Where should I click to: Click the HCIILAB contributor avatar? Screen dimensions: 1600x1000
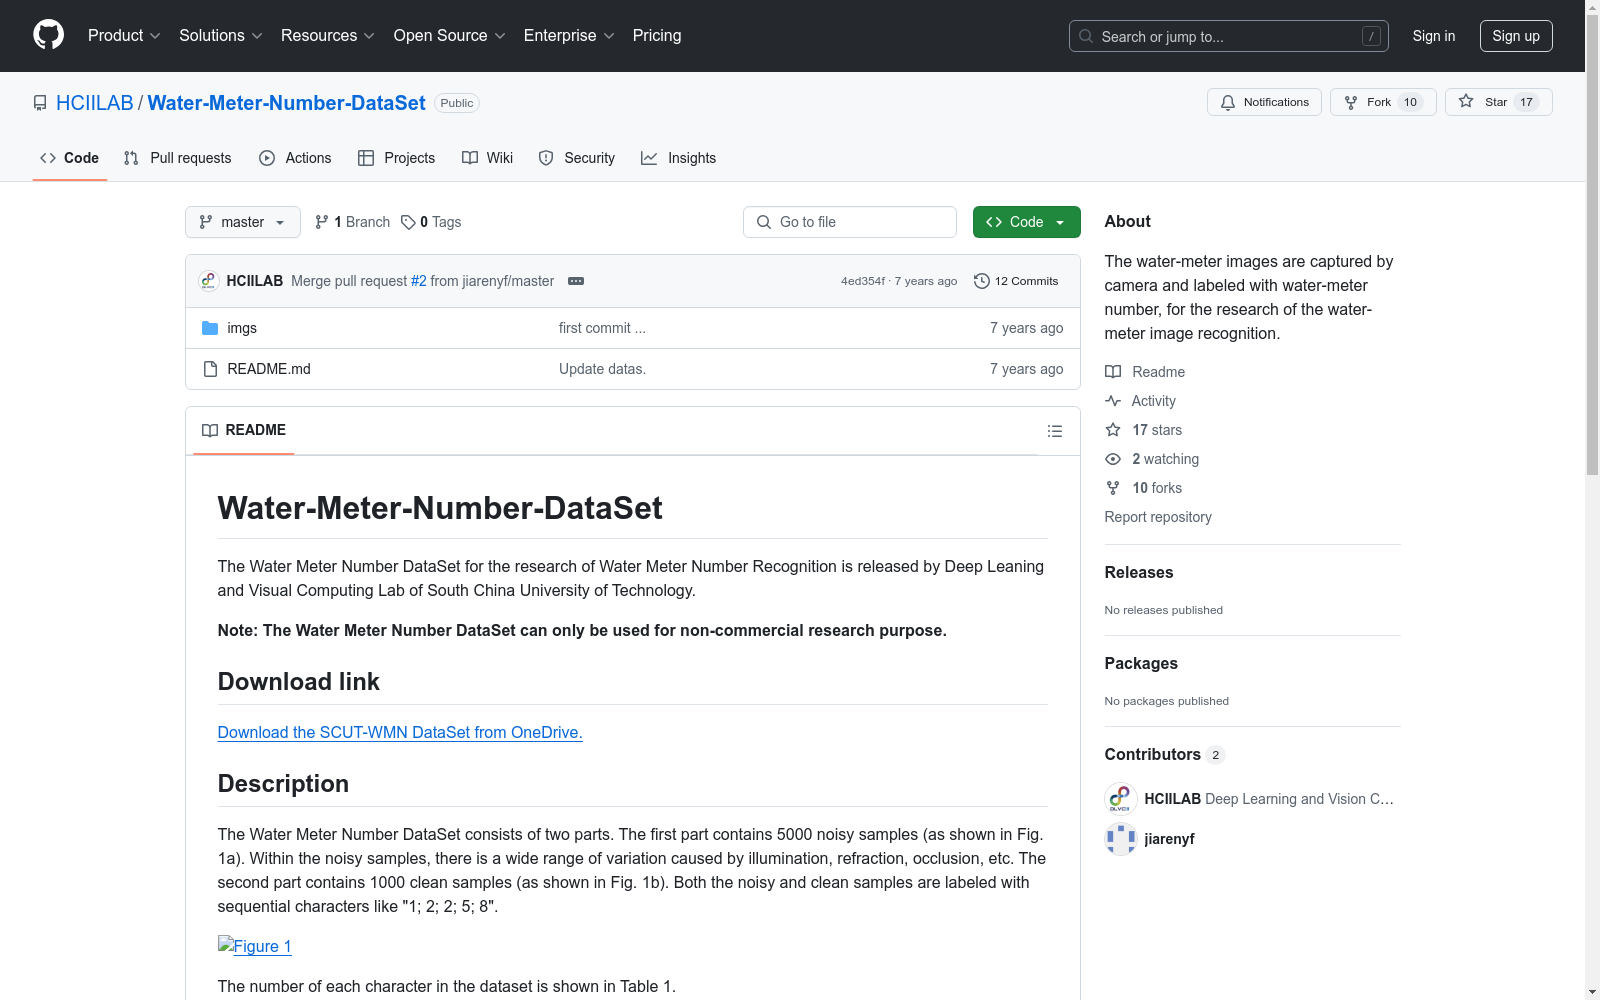(1121, 799)
